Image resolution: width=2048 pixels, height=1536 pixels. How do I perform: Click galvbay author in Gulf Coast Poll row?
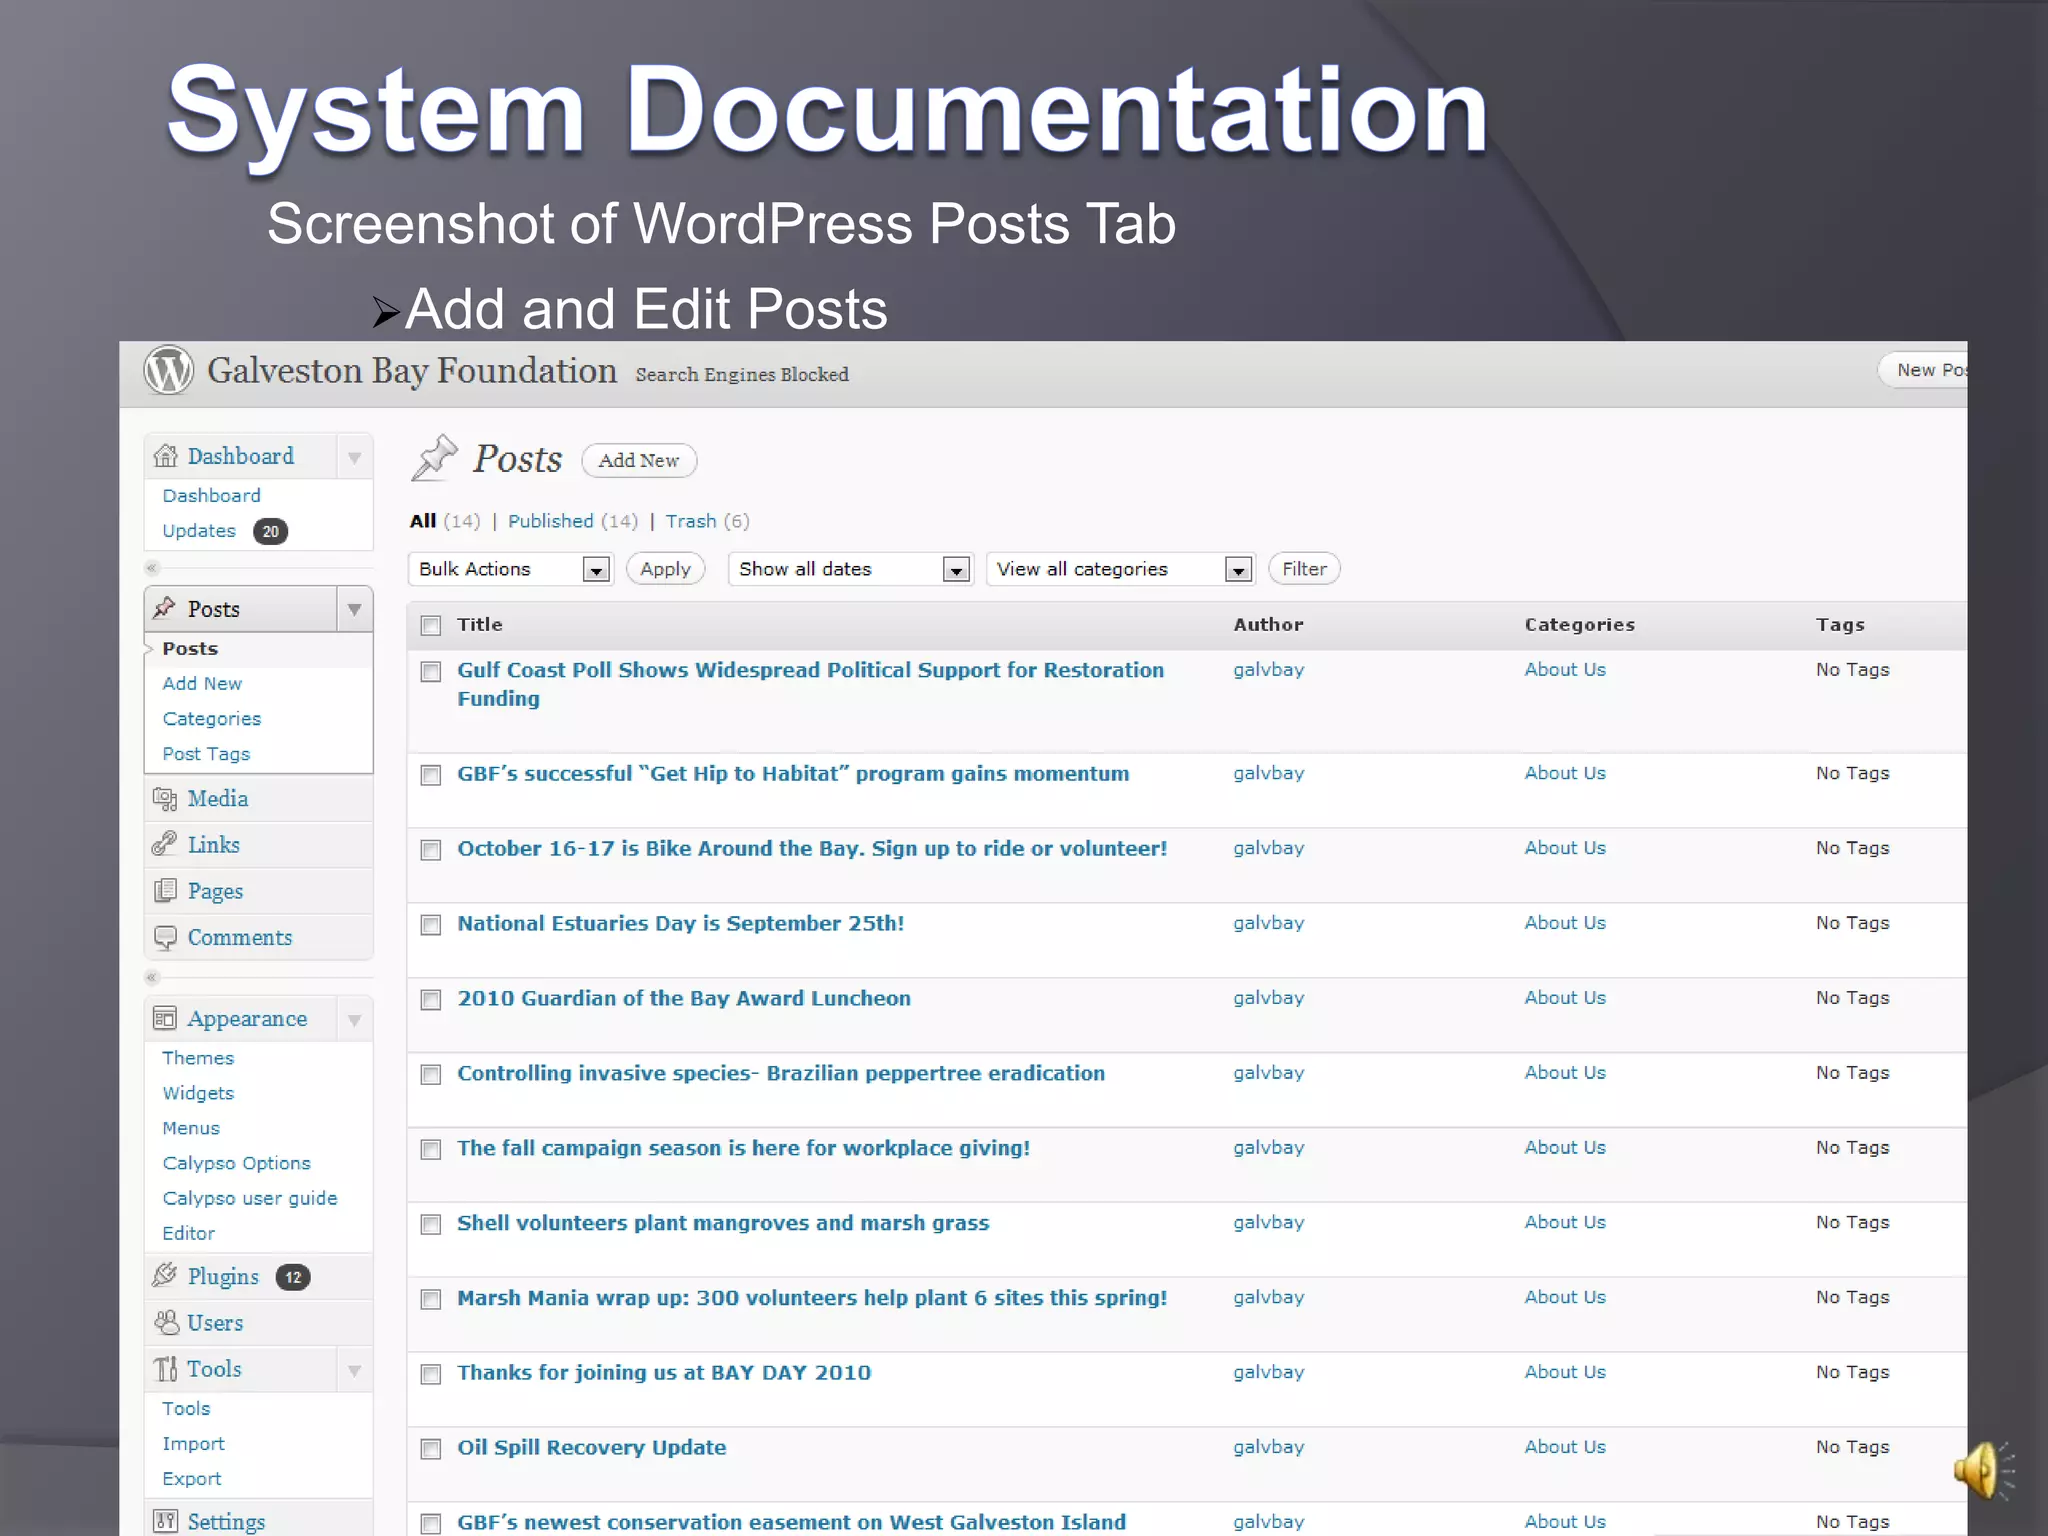[1269, 670]
